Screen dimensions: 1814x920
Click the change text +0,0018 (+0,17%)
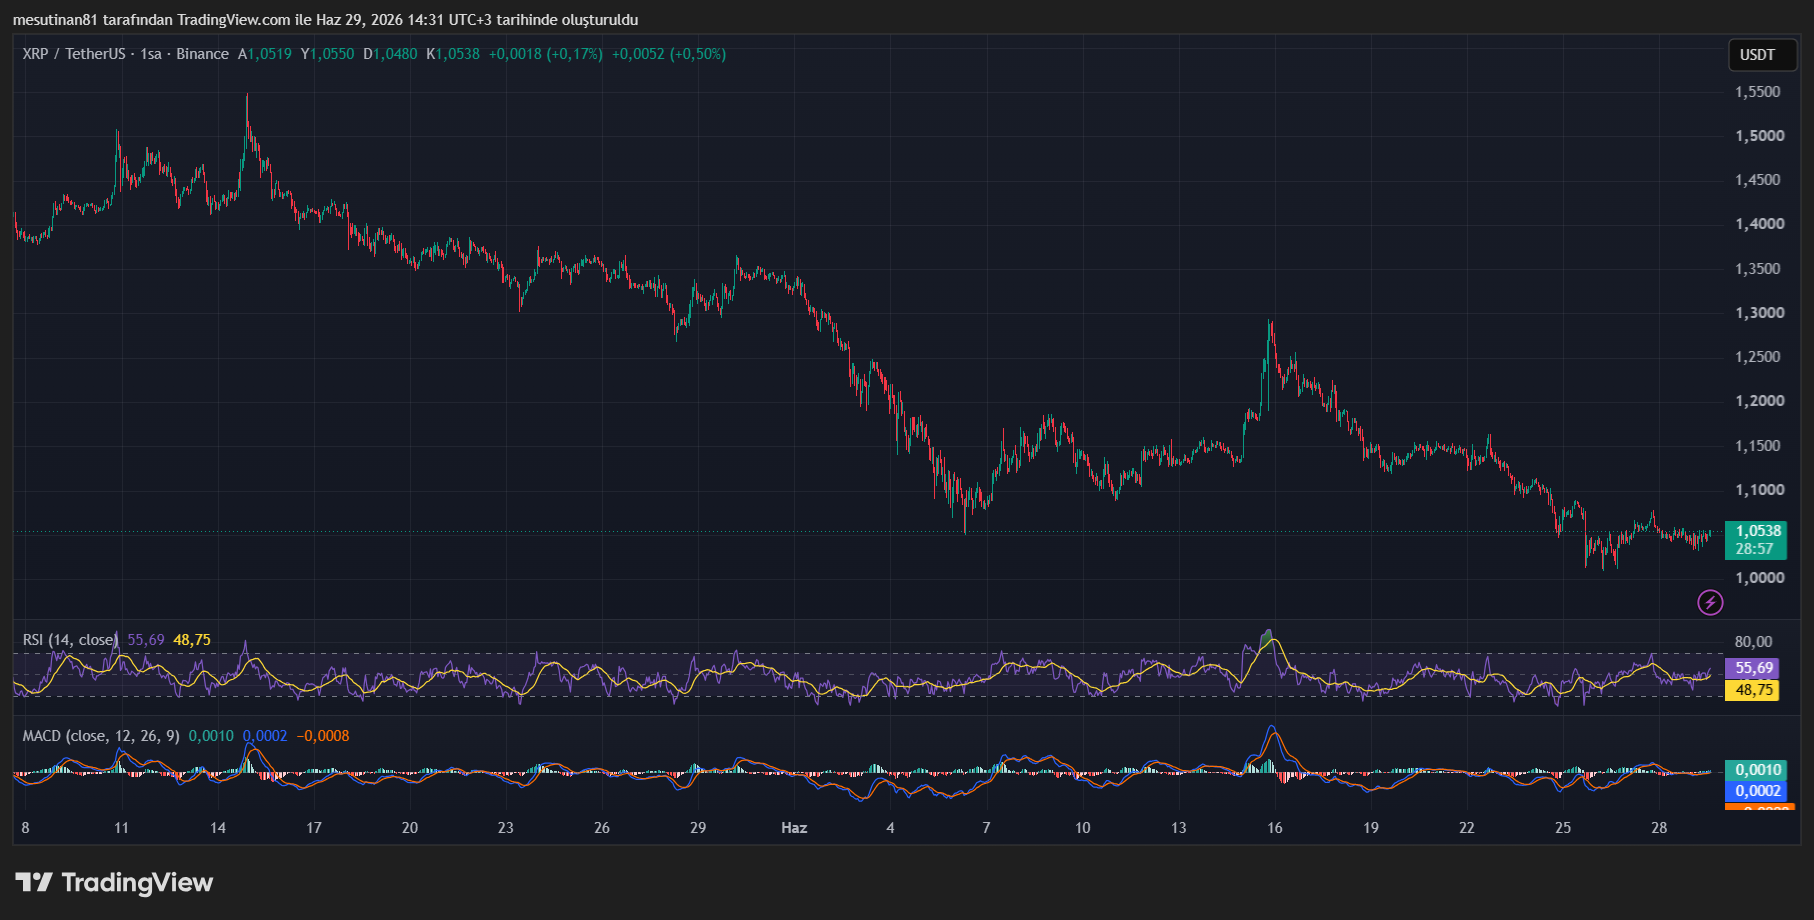(545, 54)
